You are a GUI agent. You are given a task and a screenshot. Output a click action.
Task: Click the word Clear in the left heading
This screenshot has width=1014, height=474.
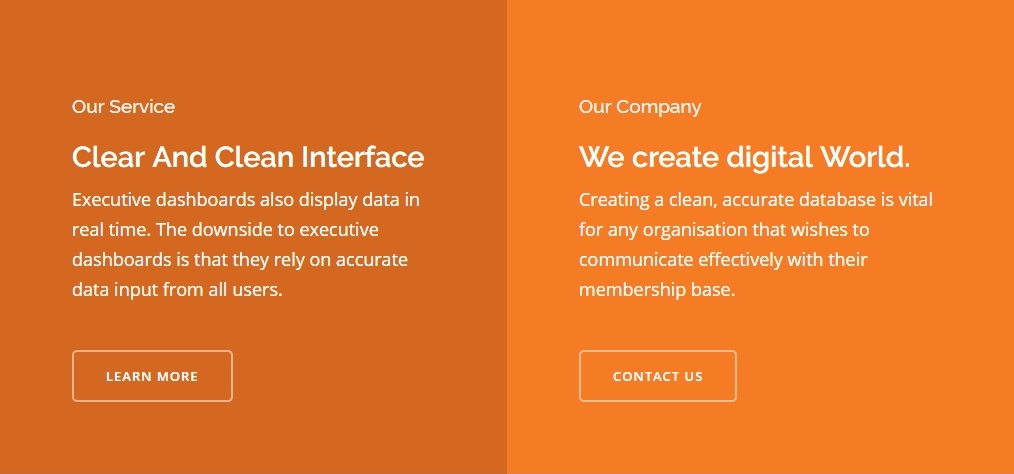[x=107, y=157]
